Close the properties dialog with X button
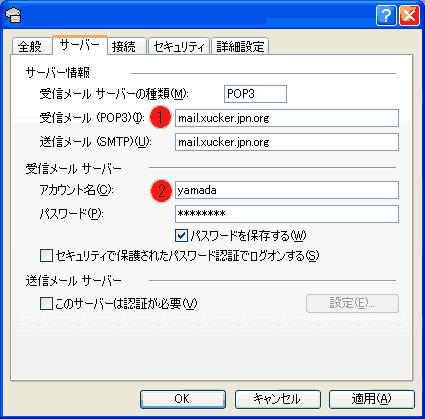 click(409, 15)
